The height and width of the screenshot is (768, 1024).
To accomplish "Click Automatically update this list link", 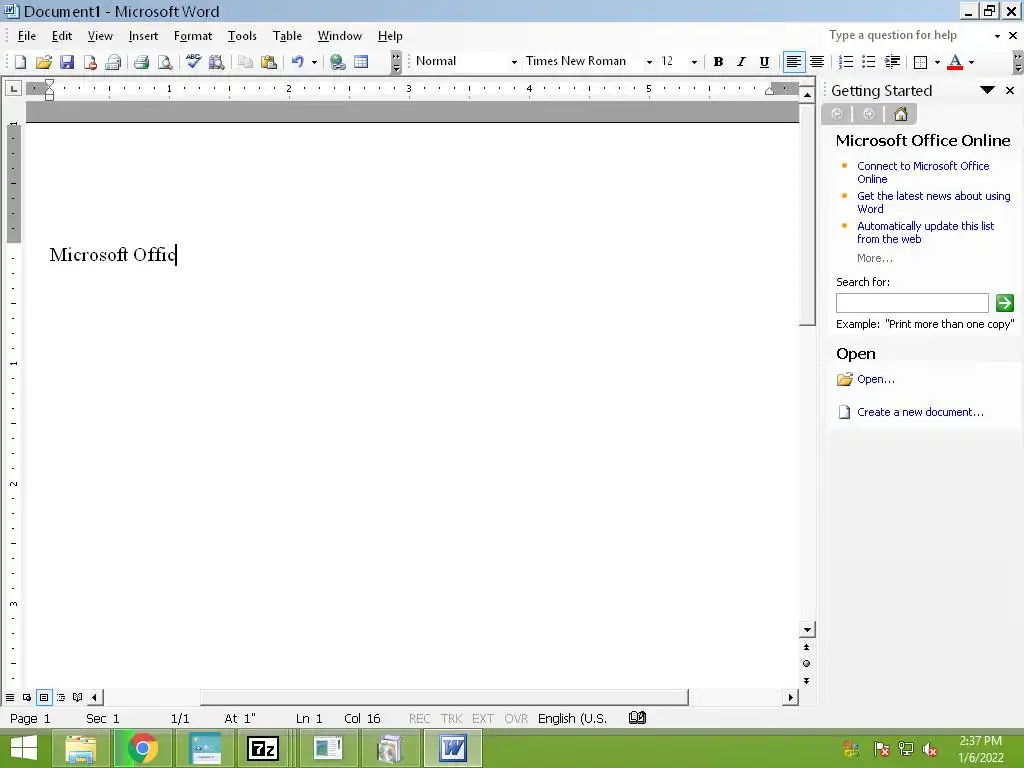I will 925,232.
